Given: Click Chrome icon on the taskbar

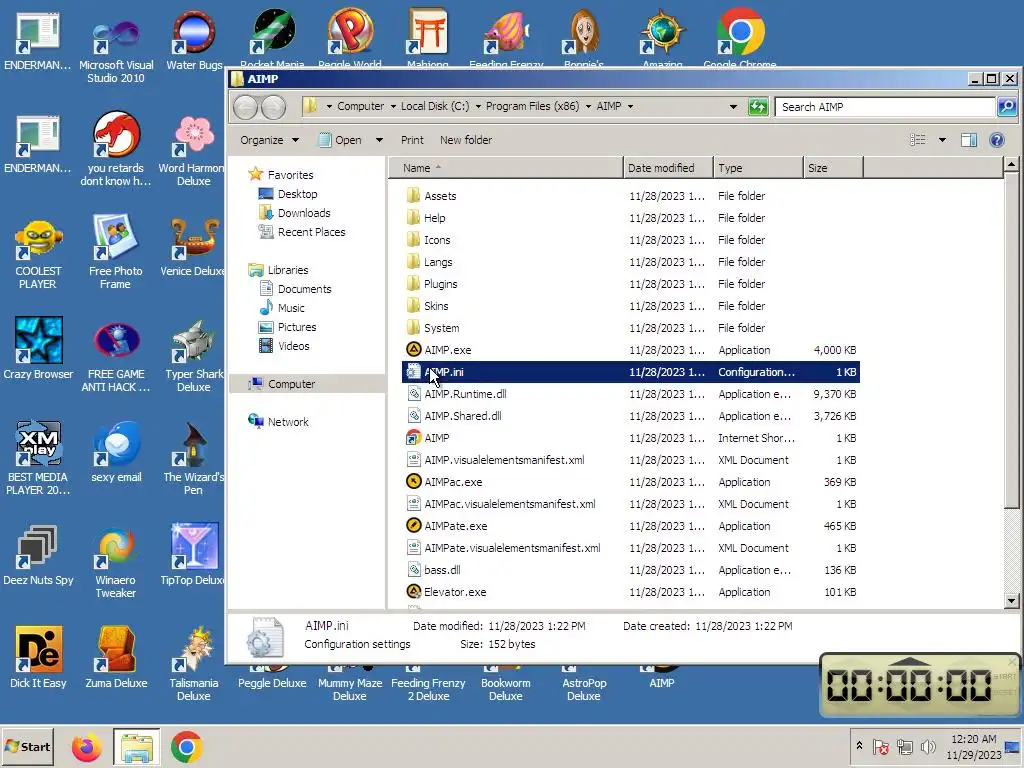Looking at the screenshot, I should pos(187,747).
